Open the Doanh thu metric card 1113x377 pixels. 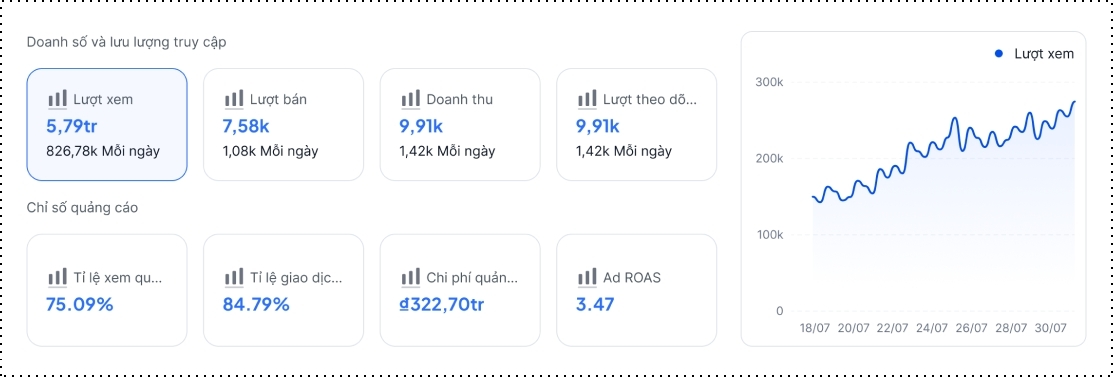pyautogui.click(x=460, y=125)
